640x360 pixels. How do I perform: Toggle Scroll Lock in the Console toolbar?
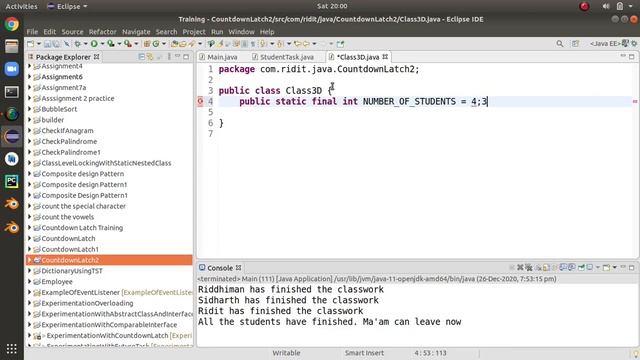[x=546, y=268]
